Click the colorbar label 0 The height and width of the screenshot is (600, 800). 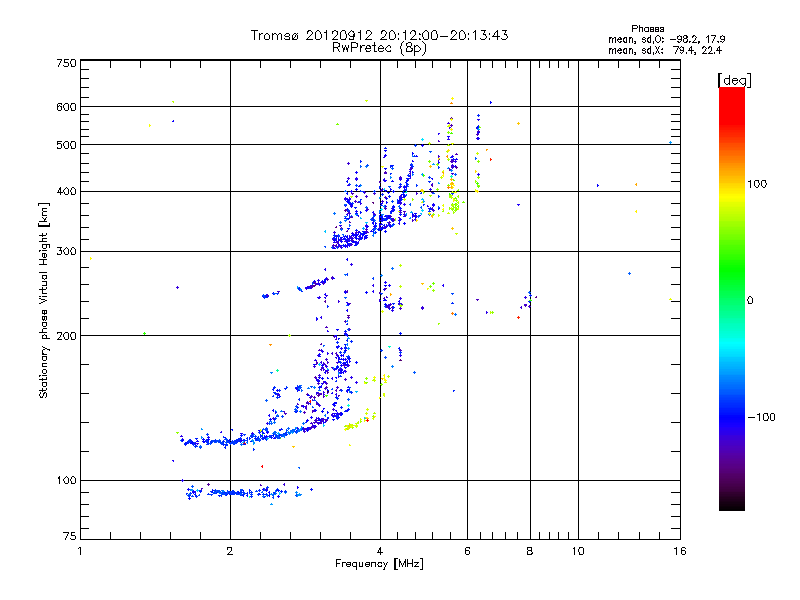(x=750, y=301)
